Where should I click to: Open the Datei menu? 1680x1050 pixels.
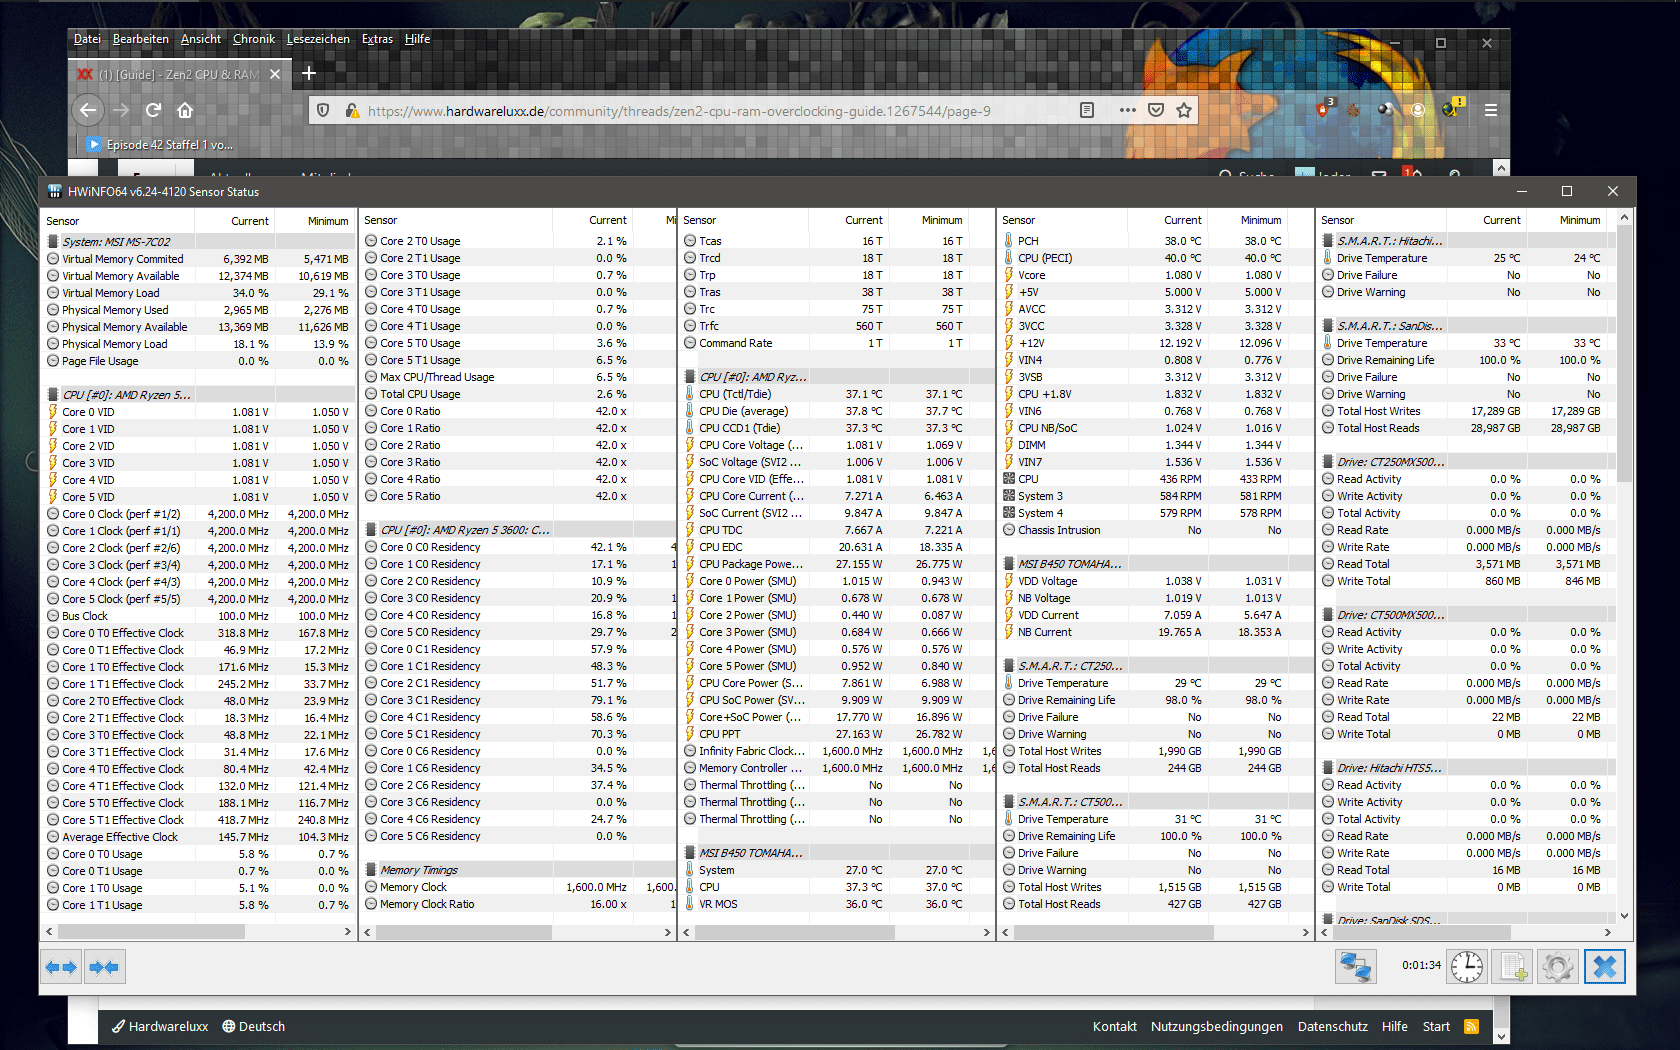click(87, 39)
